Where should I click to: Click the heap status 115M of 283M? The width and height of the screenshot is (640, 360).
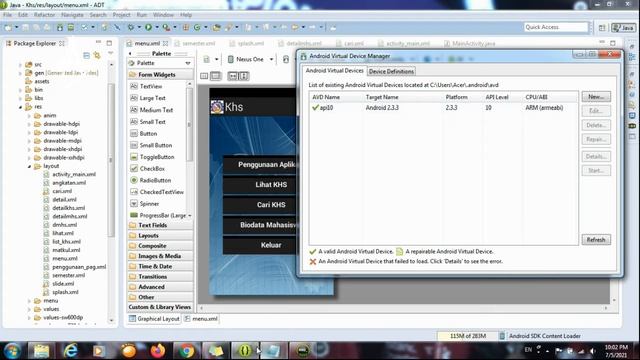[468, 336]
